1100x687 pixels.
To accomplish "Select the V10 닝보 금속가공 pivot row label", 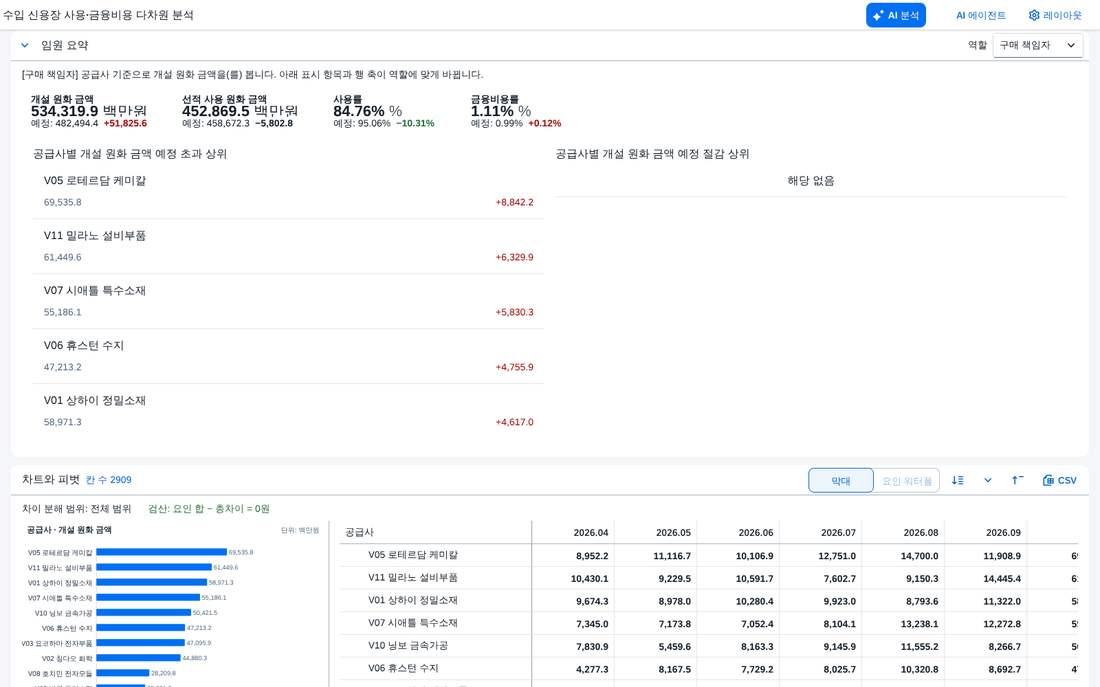I will (408, 646).
